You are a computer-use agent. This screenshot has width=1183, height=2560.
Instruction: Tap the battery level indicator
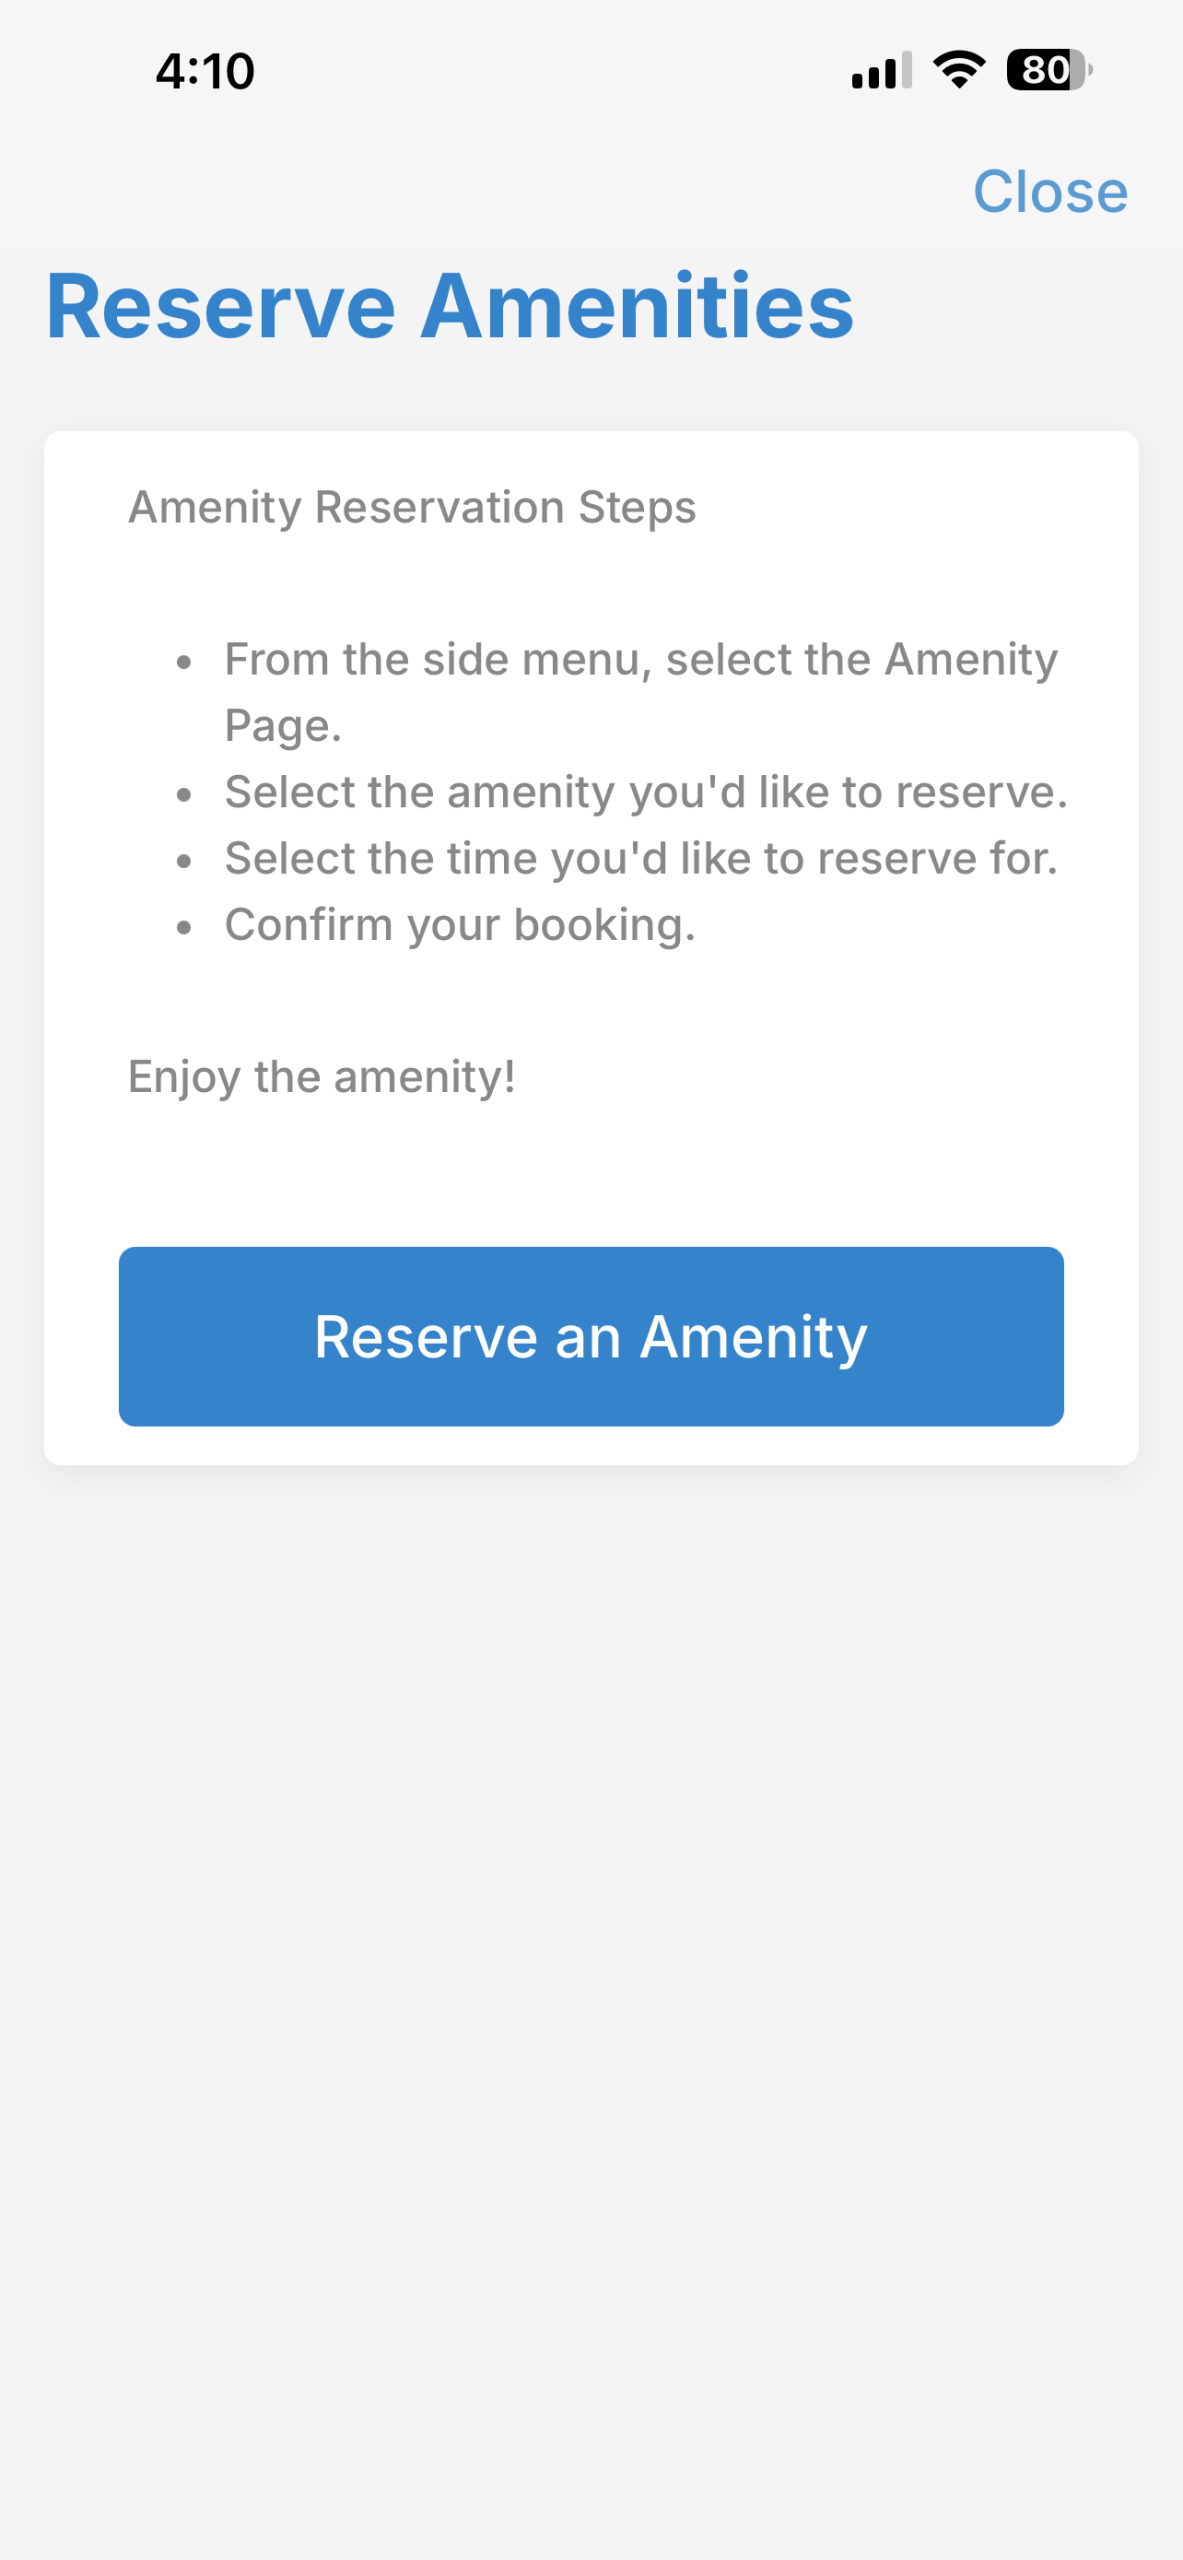(x=1048, y=70)
